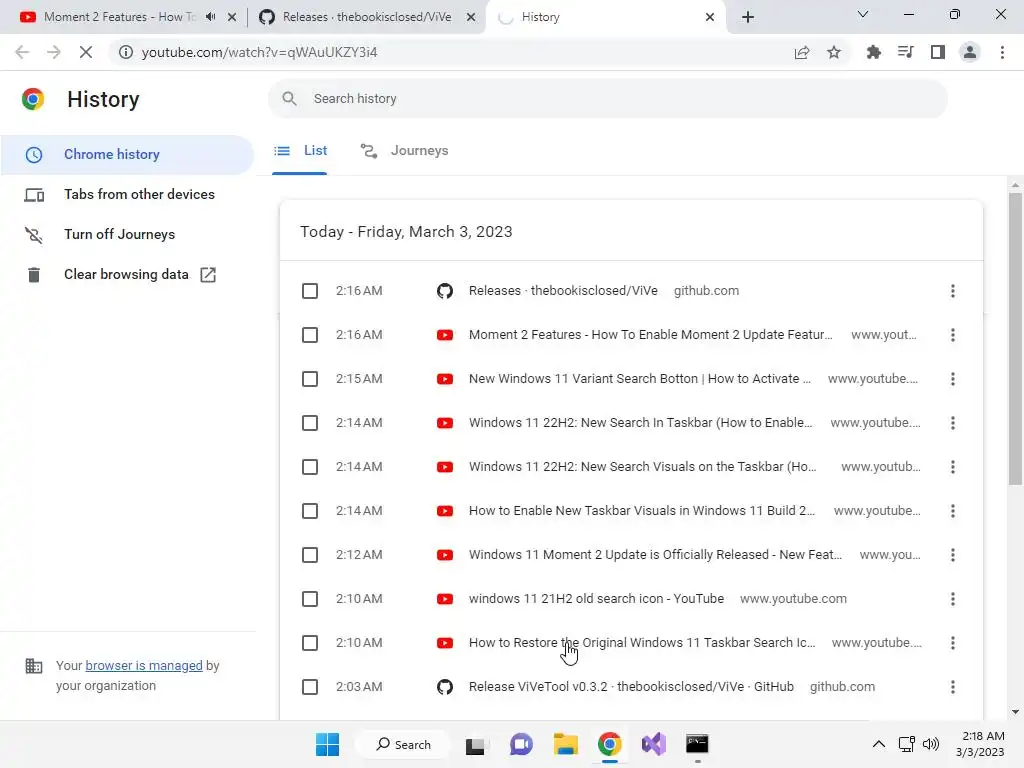
Task: Check the Moment 2 Features history entry
Action: click(x=310, y=335)
